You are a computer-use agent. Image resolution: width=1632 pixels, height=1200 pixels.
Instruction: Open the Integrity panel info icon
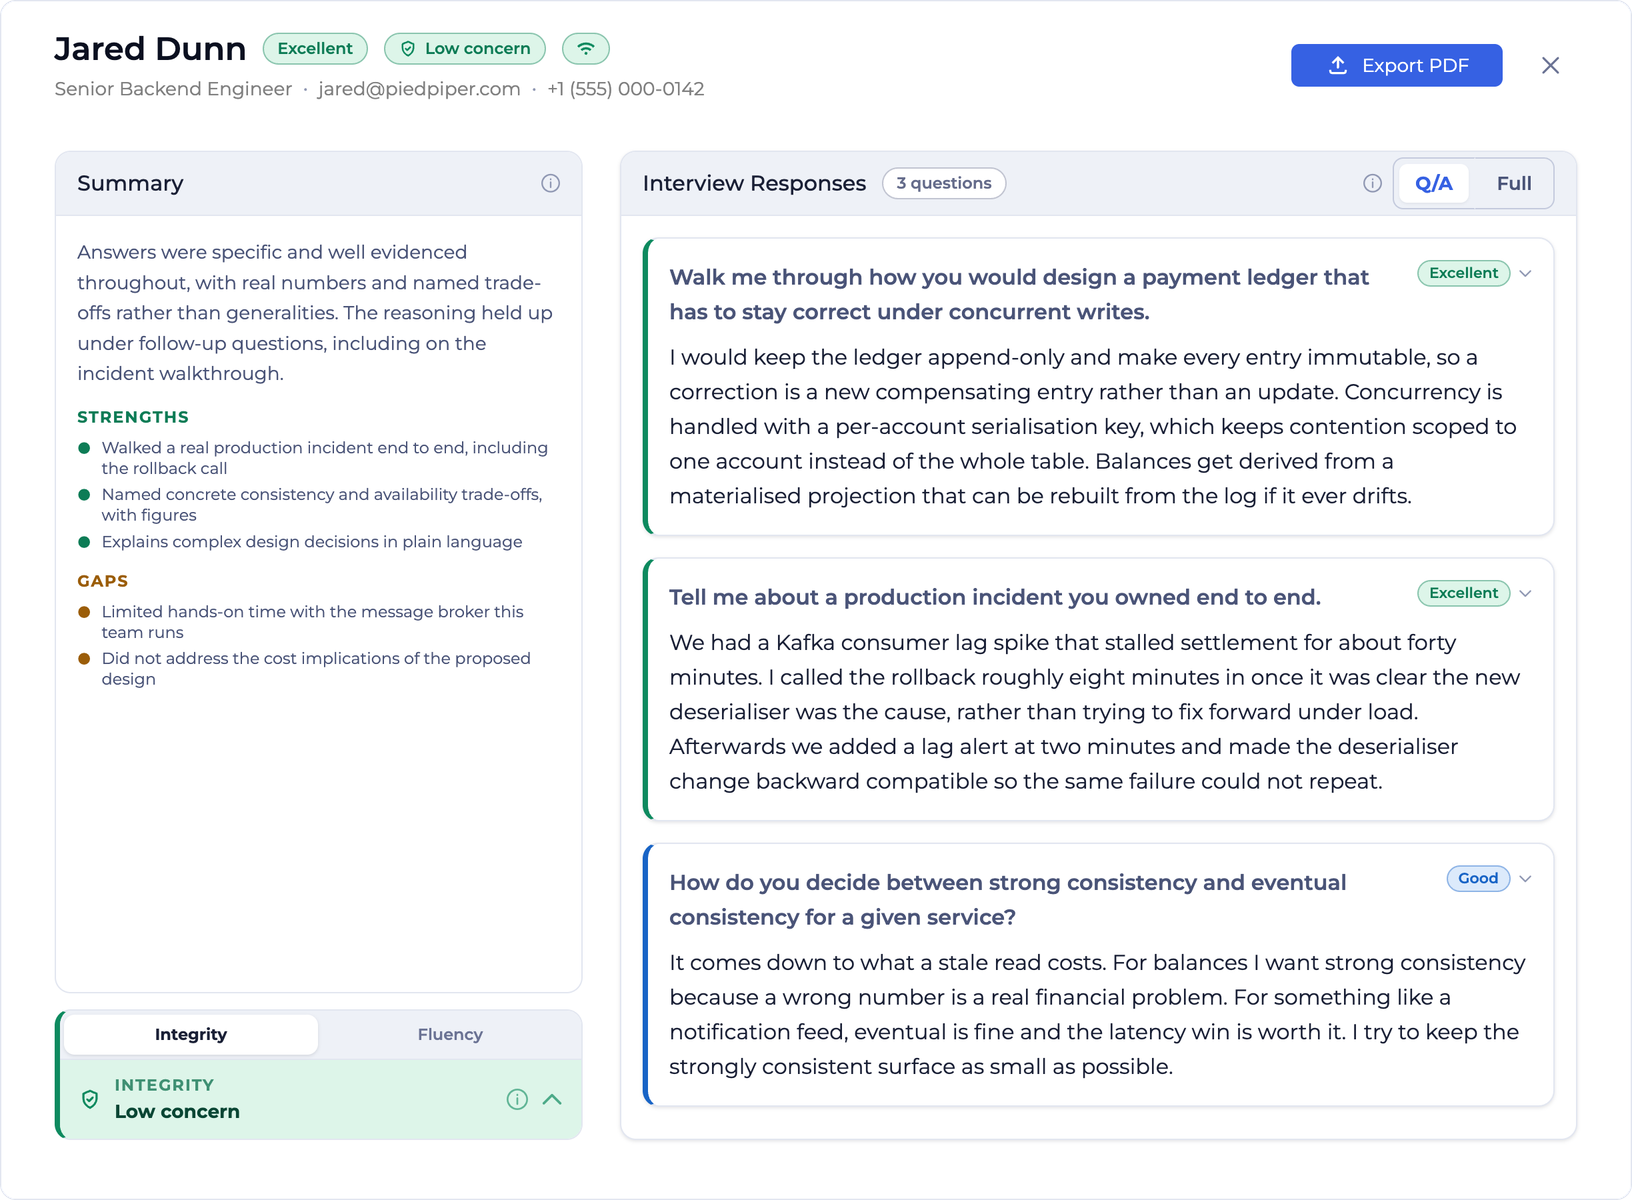(x=517, y=1099)
